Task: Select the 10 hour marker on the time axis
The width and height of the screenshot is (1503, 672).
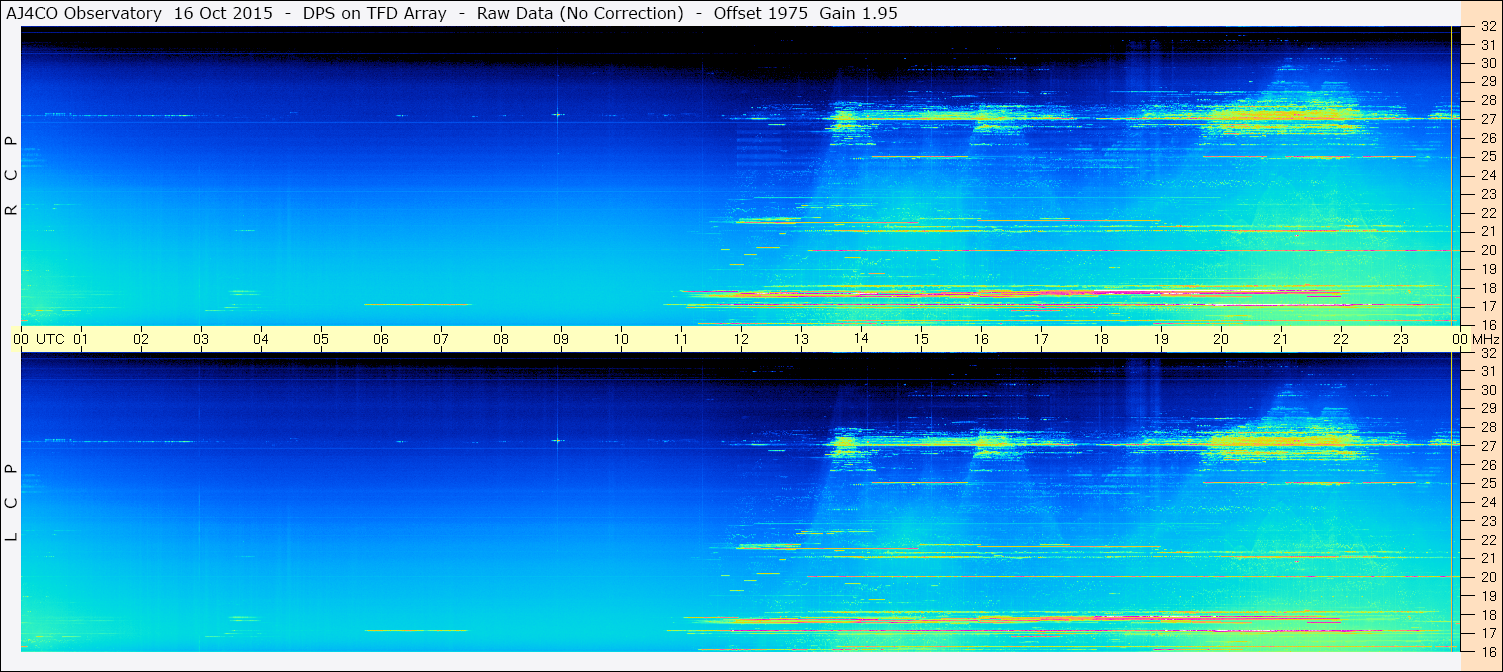Action: click(621, 339)
